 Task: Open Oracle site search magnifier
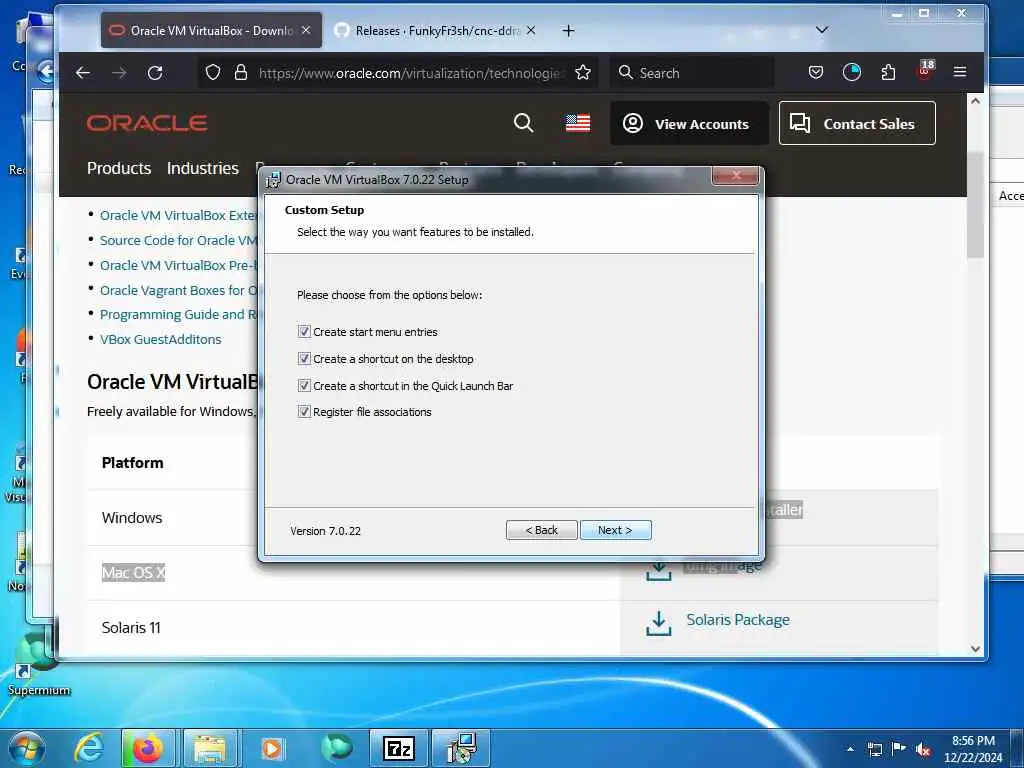[523, 123]
